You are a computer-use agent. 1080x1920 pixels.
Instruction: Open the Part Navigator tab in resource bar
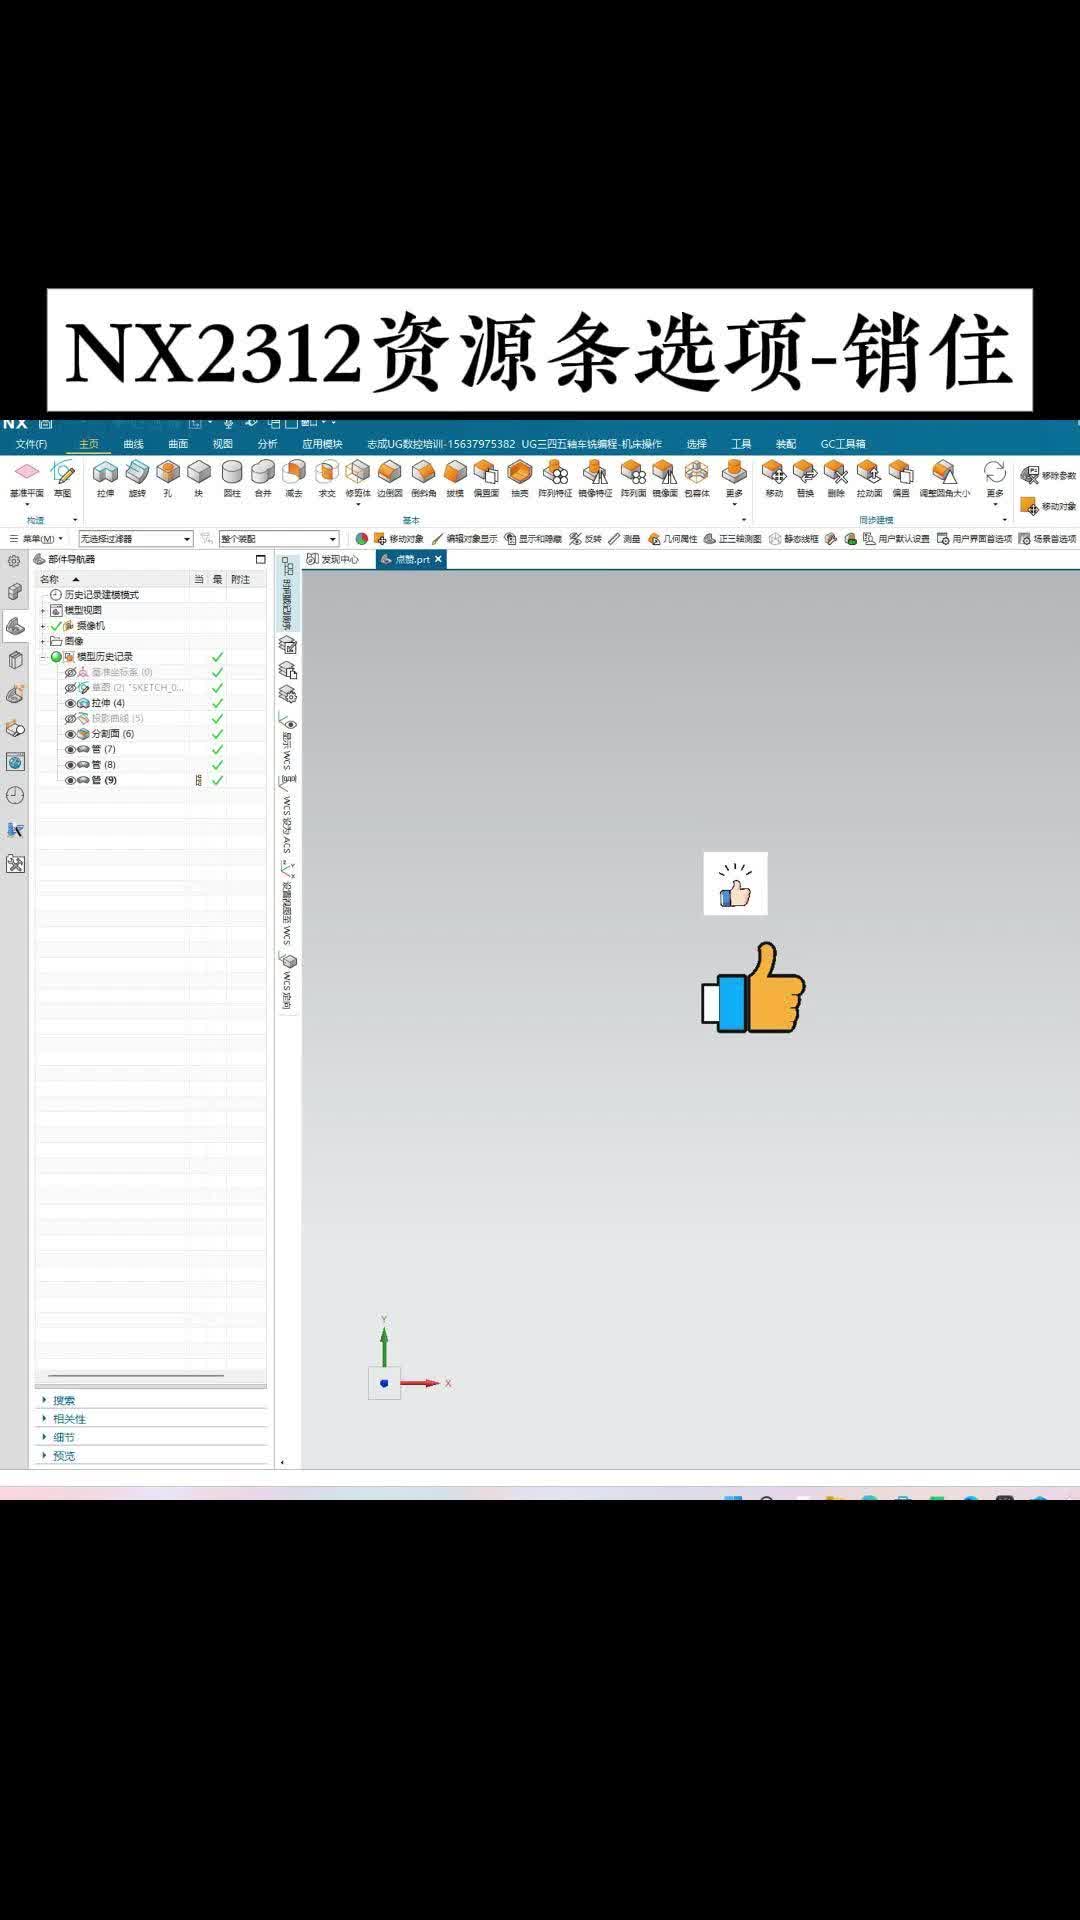coord(15,626)
